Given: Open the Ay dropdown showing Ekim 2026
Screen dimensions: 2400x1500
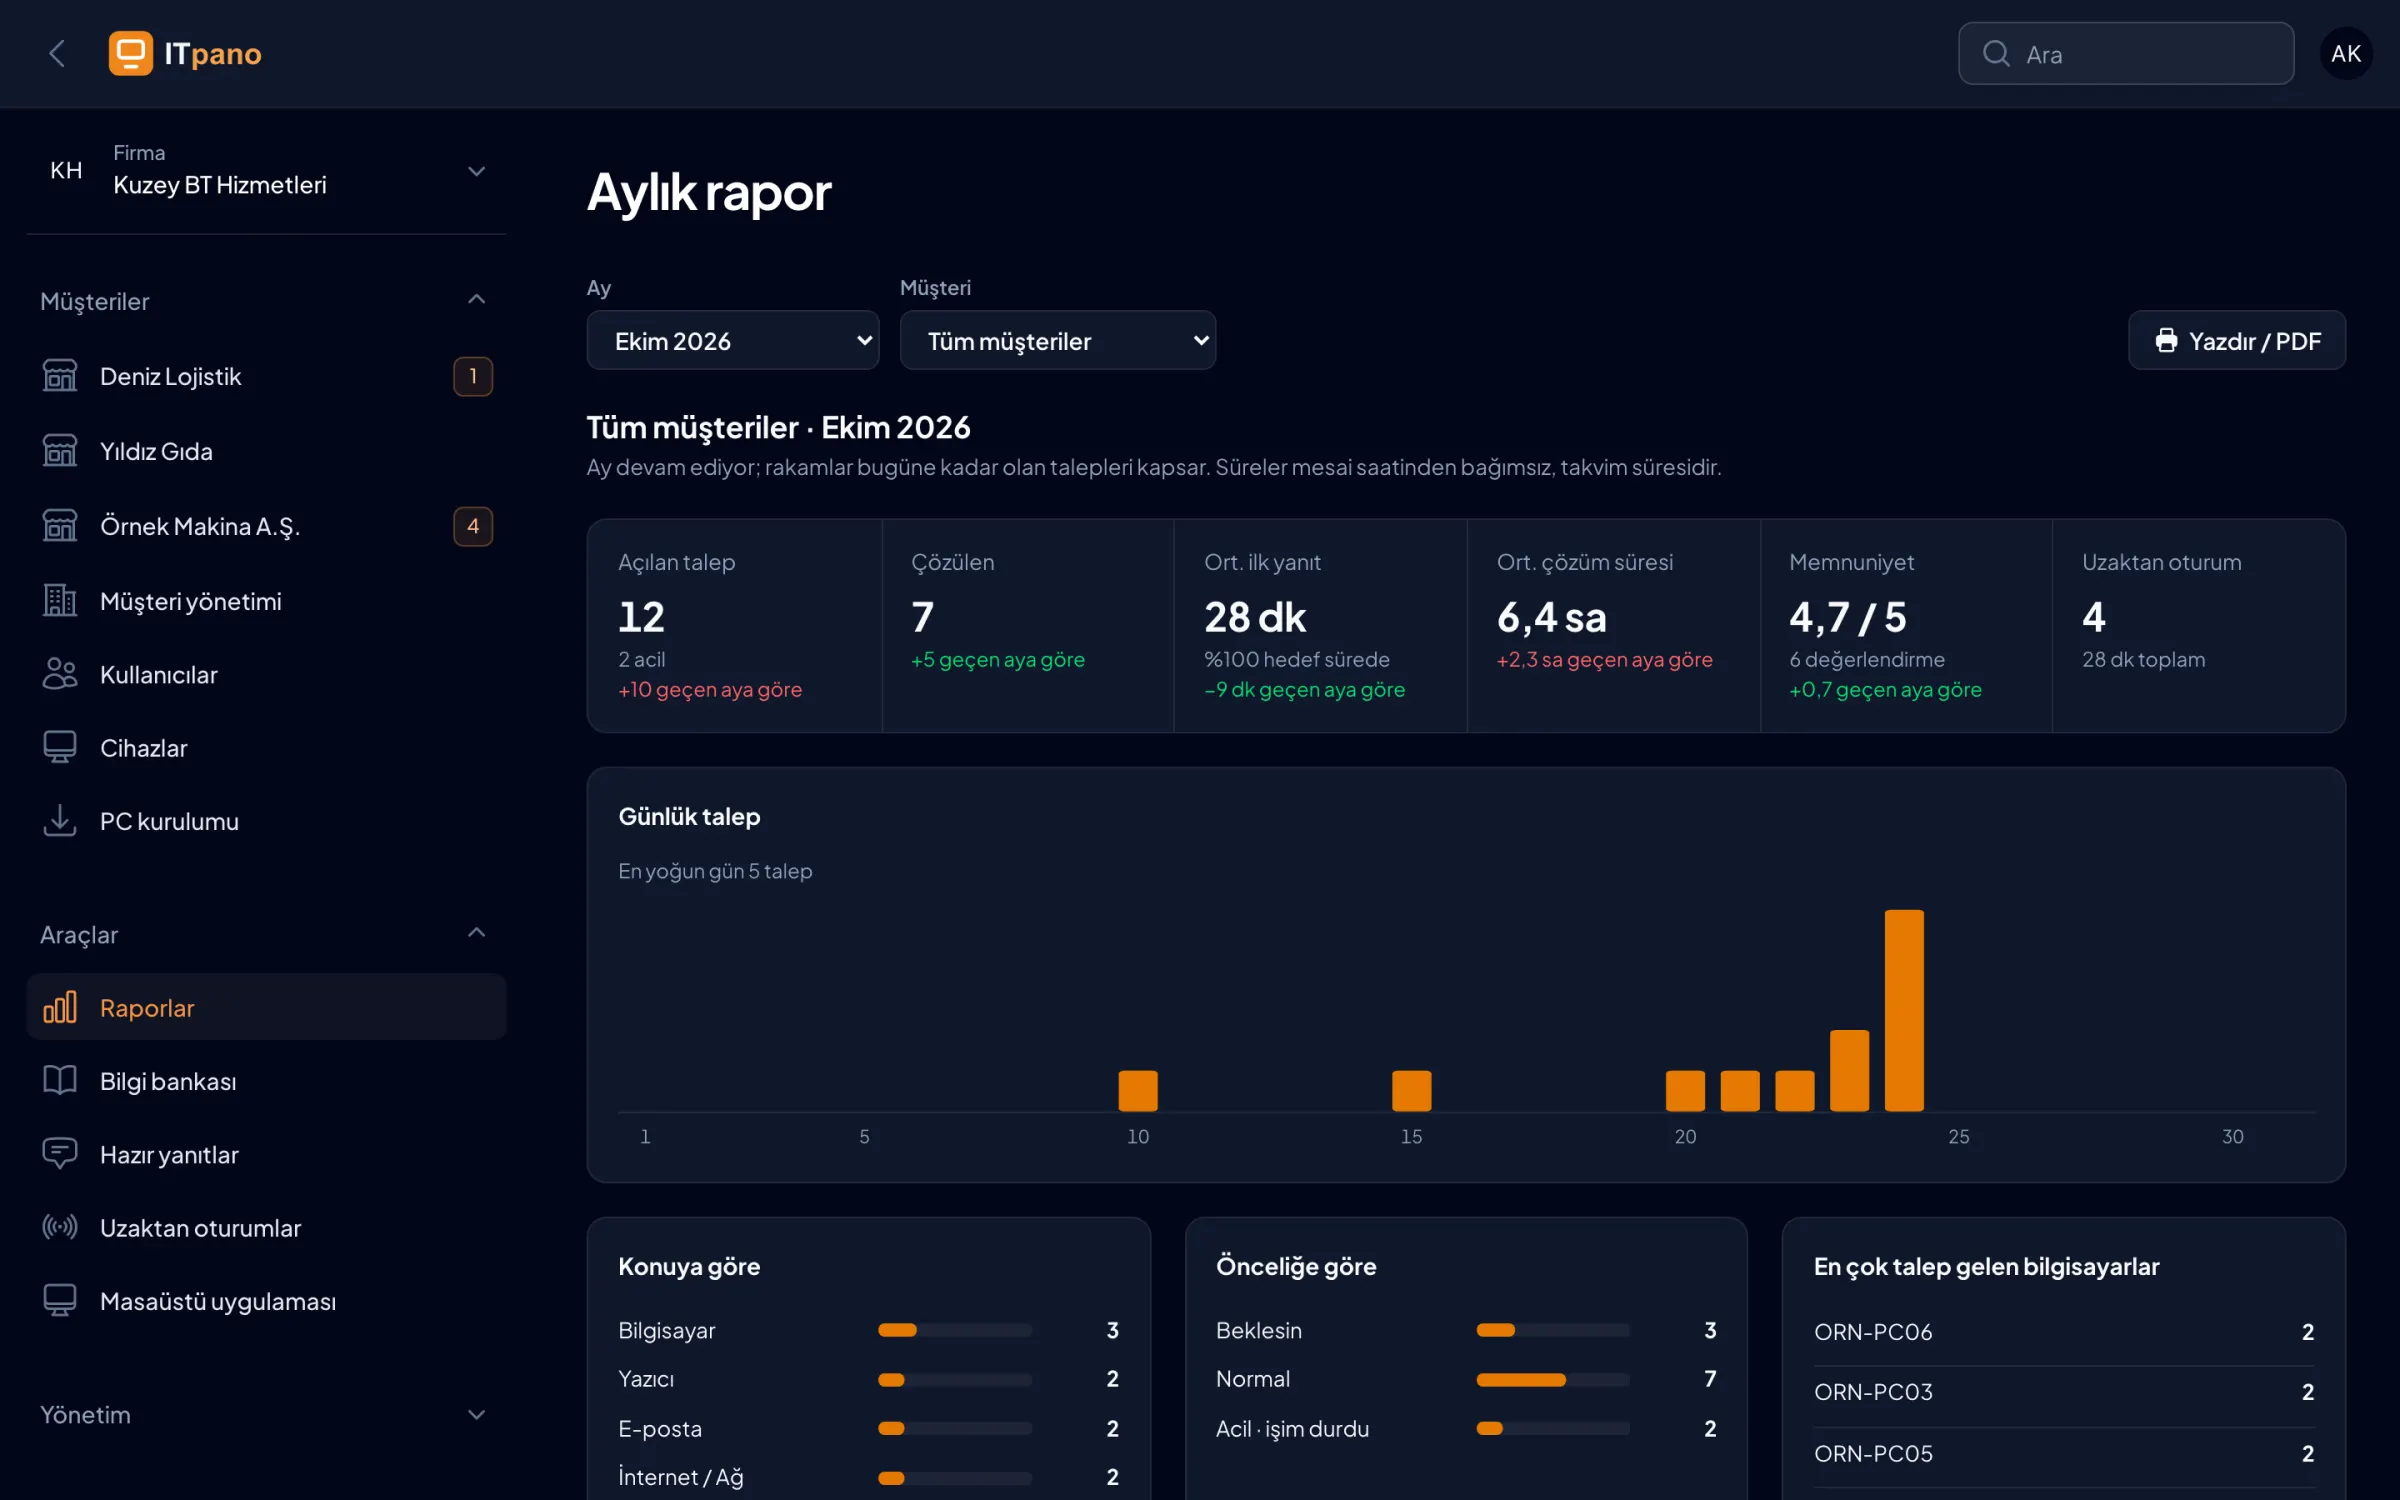Looking at the screenshot, I should click(733, 341).
